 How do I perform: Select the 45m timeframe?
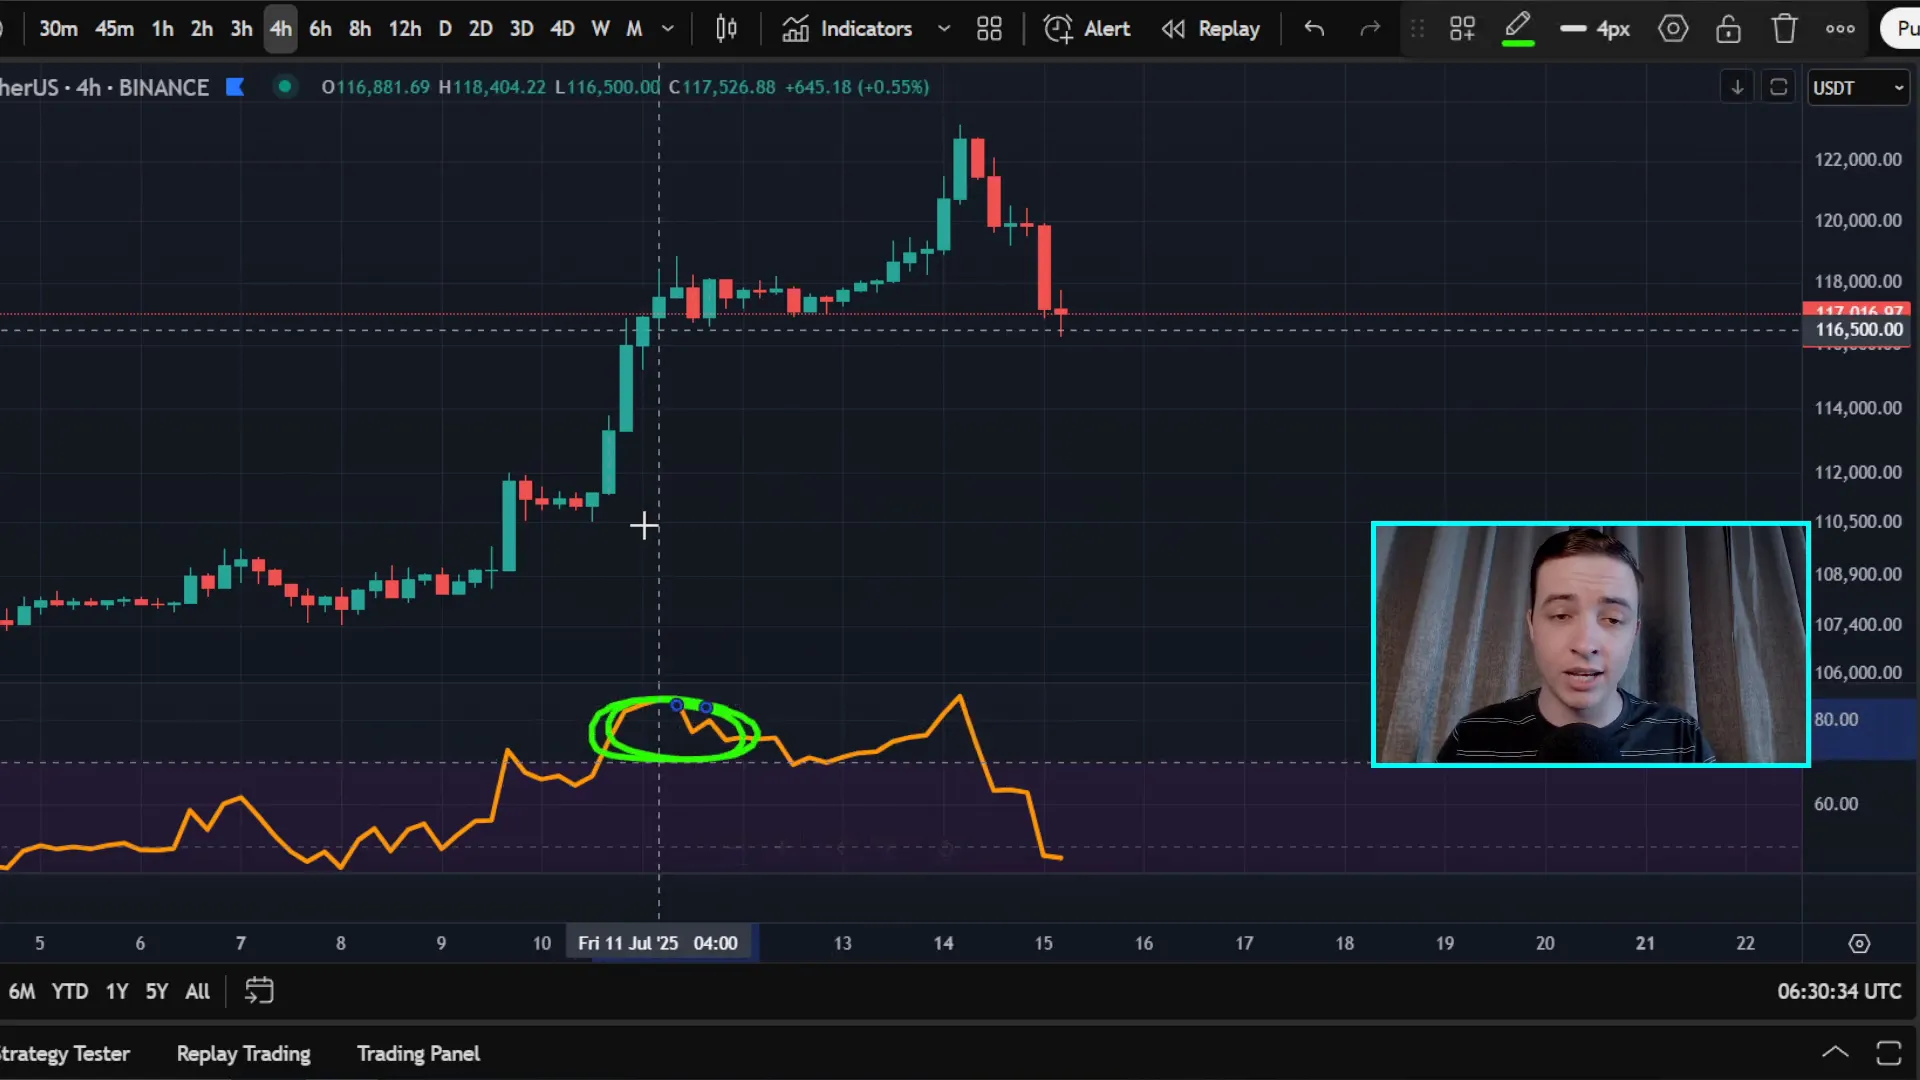[x=114, y=29]
